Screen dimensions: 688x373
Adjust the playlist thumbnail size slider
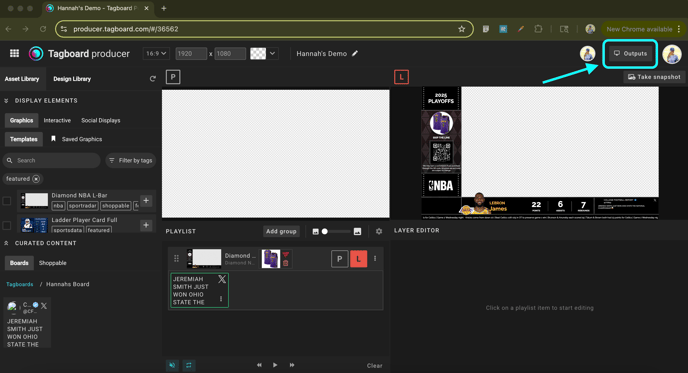click(x=336, y=231)
